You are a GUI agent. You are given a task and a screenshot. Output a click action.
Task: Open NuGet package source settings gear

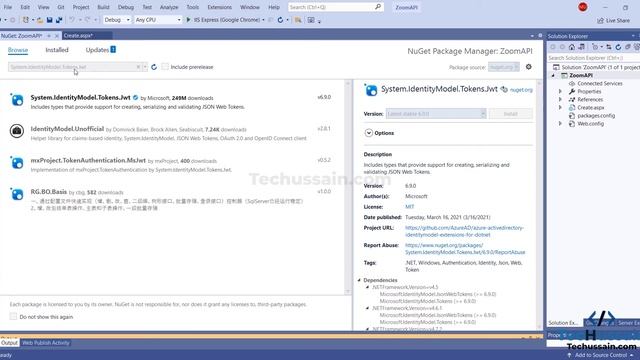coord(529,67)
